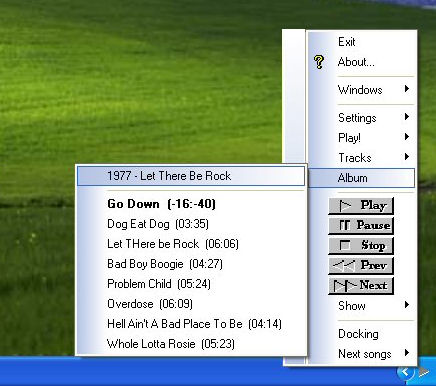
Task: Open the Tracks submenu
Action: [362, 158]
